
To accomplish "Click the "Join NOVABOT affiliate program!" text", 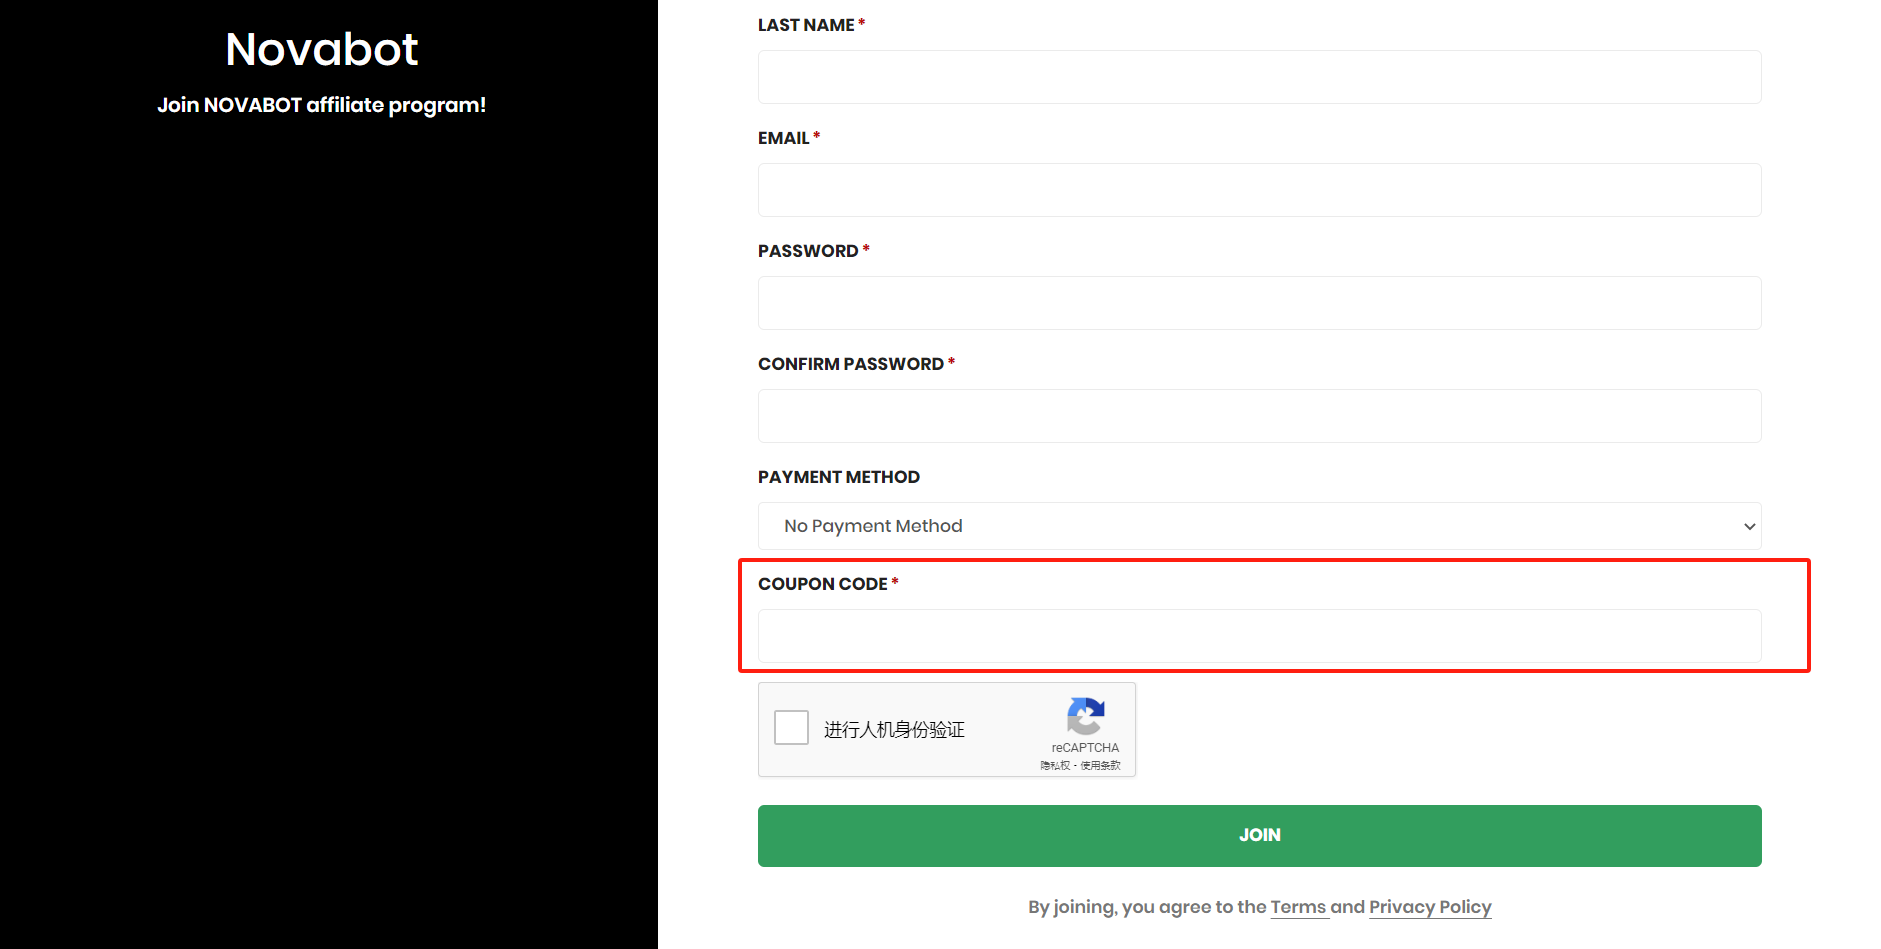I will tap(321, 105).
